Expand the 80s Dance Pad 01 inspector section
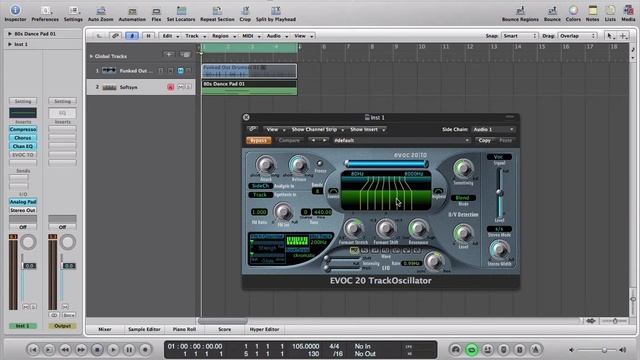Screen dimensions: 640x360 [x=10, y=34]
